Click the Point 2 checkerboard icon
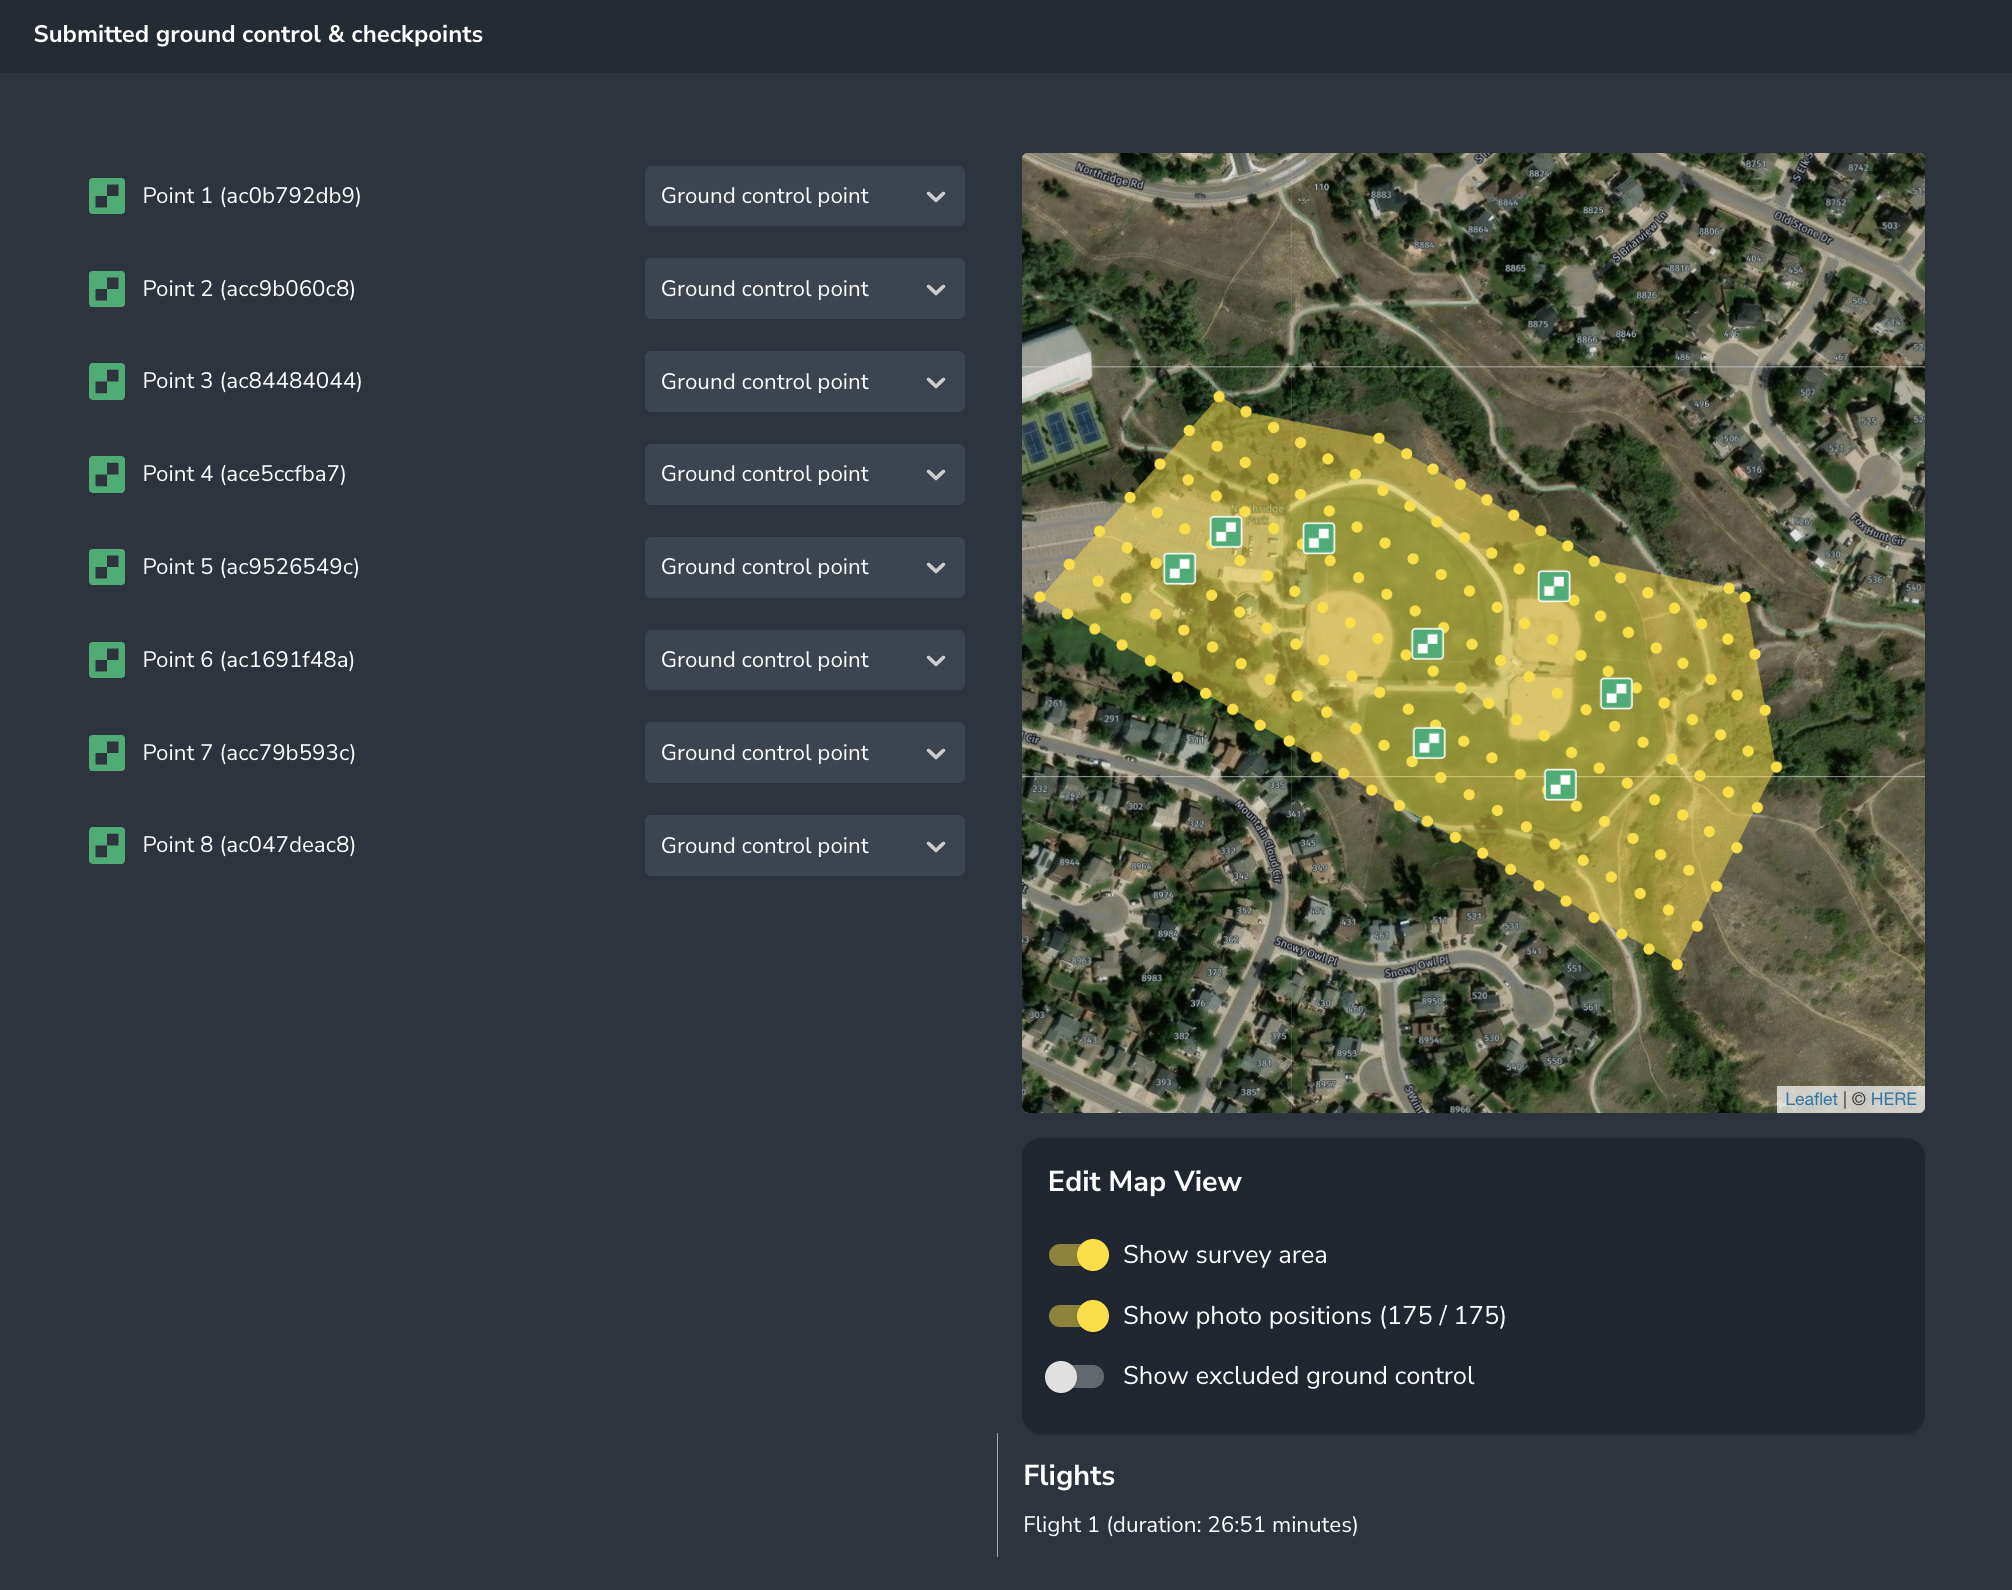 [107, 289]
